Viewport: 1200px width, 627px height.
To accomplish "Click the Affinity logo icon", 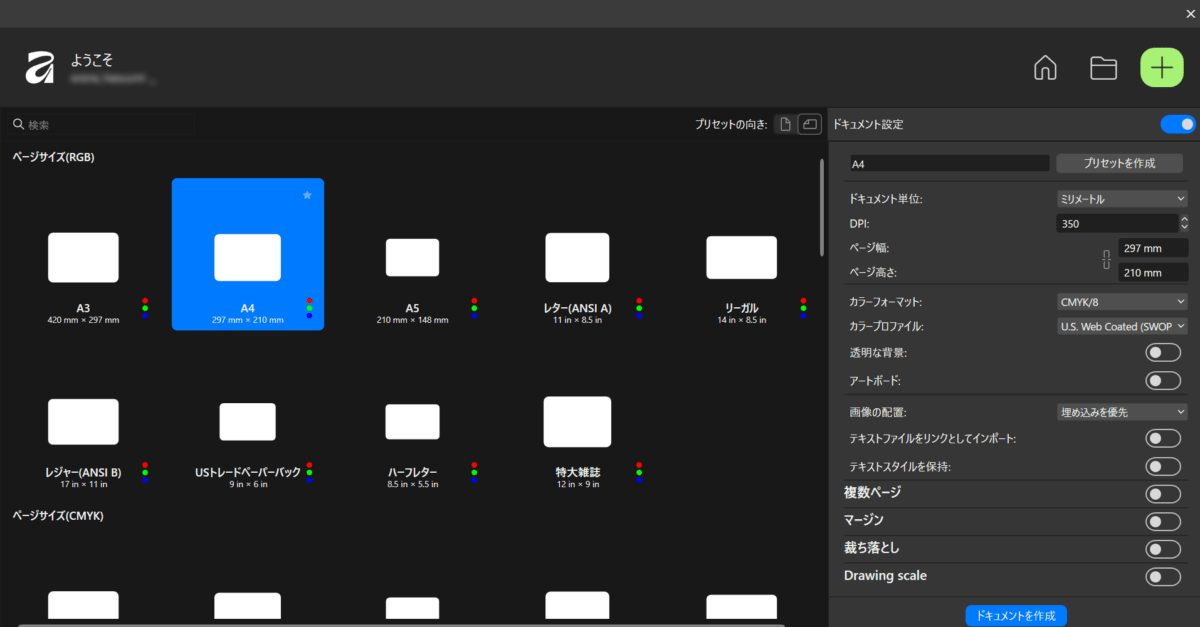I will [x=39, y=68].
